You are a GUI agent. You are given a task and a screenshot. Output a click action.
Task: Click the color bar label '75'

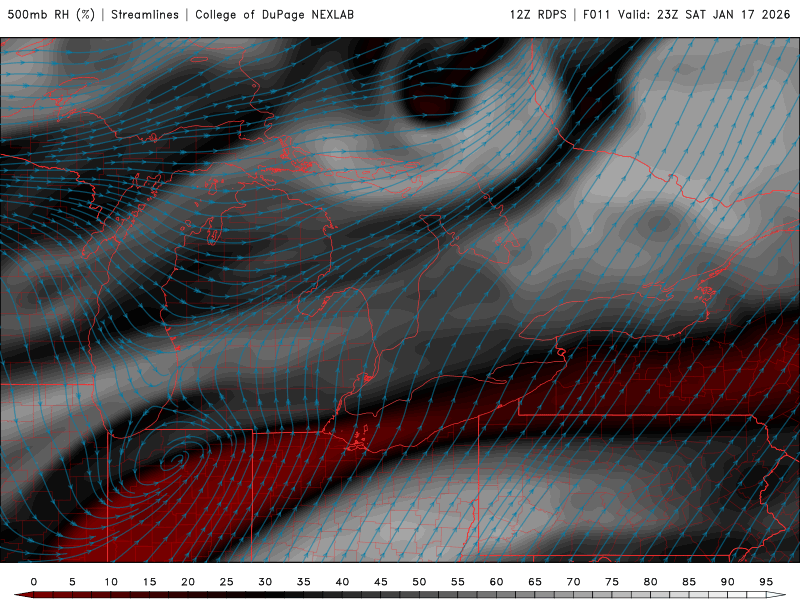(x=612, y=582)
